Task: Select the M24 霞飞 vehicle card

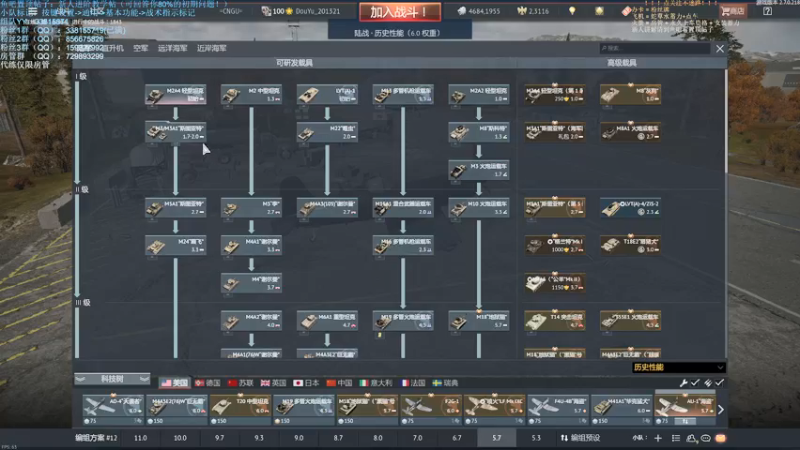Action: (x=176, y=245)
